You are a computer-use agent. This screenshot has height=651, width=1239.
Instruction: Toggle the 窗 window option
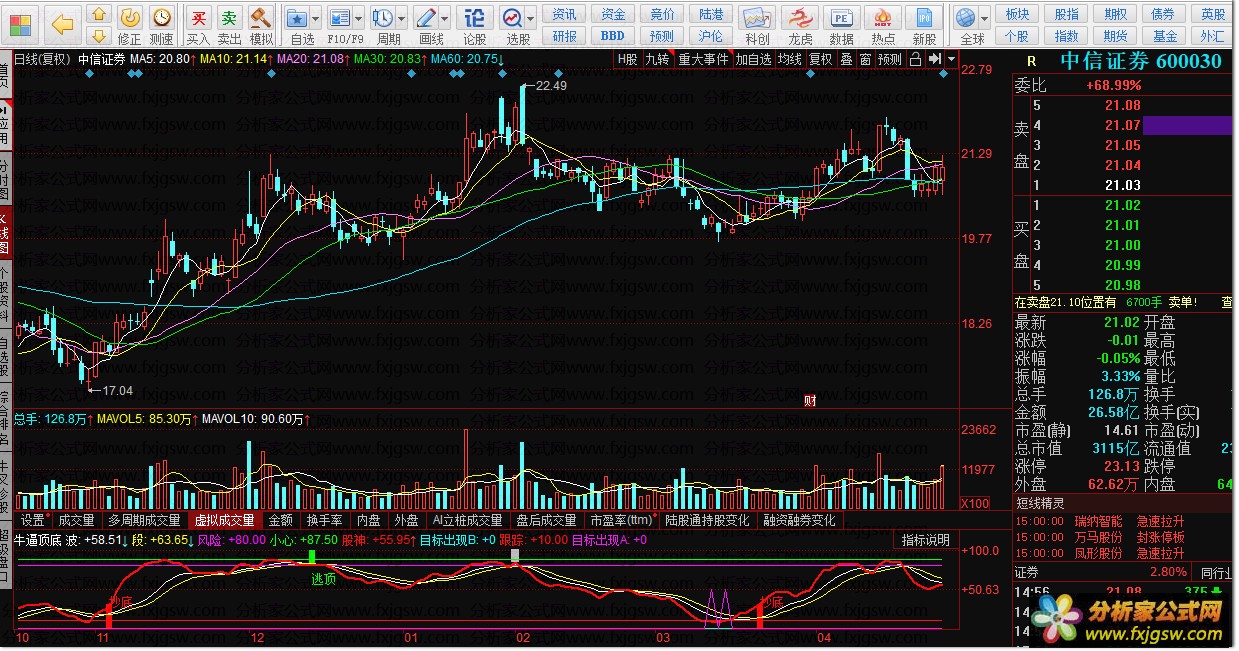coord(865,59)
